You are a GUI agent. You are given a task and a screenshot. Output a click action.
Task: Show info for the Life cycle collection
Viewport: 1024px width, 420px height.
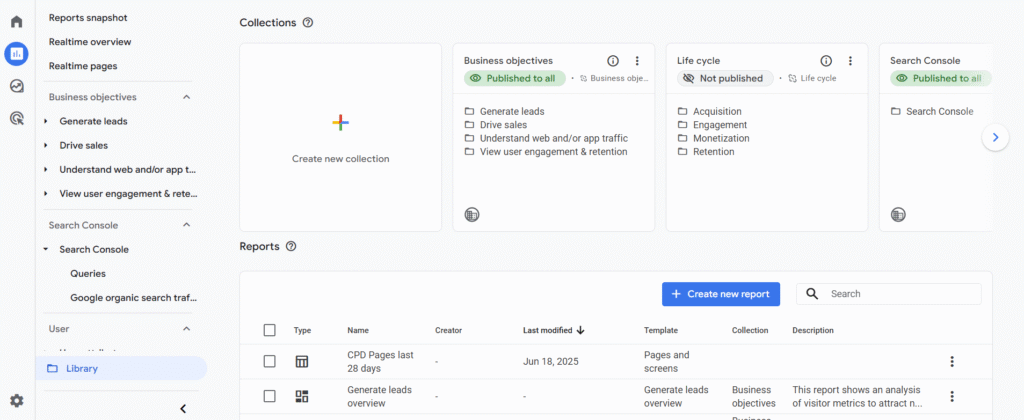click(x=826, y=61)
